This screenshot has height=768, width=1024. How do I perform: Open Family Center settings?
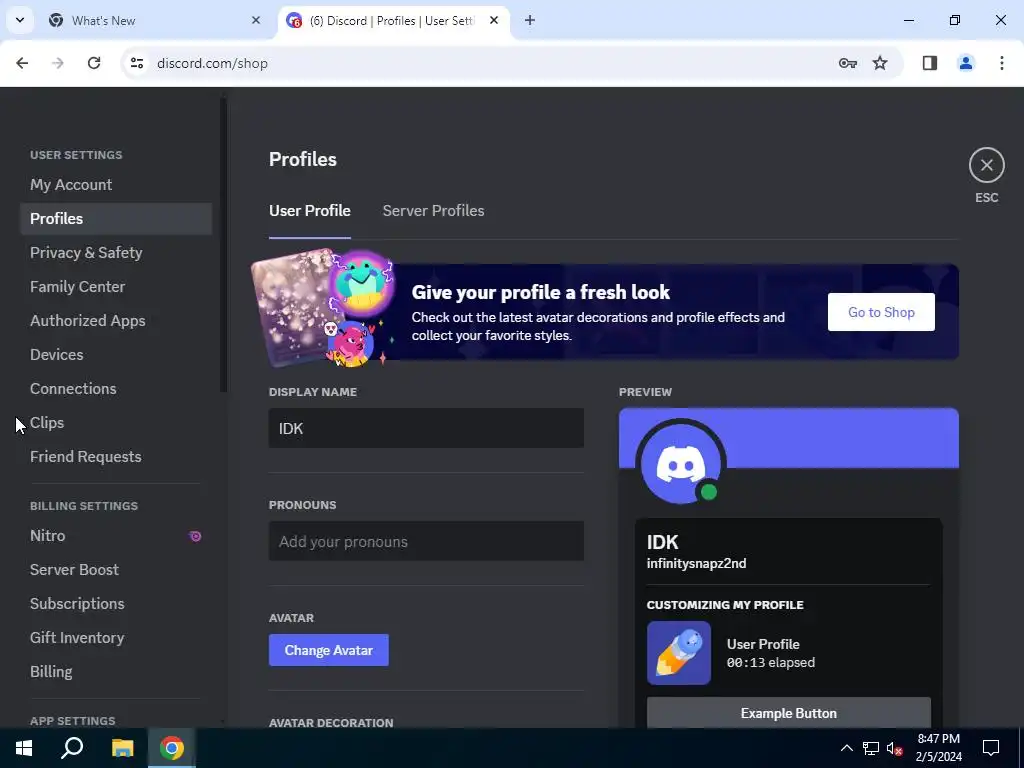tap(116, 287)
